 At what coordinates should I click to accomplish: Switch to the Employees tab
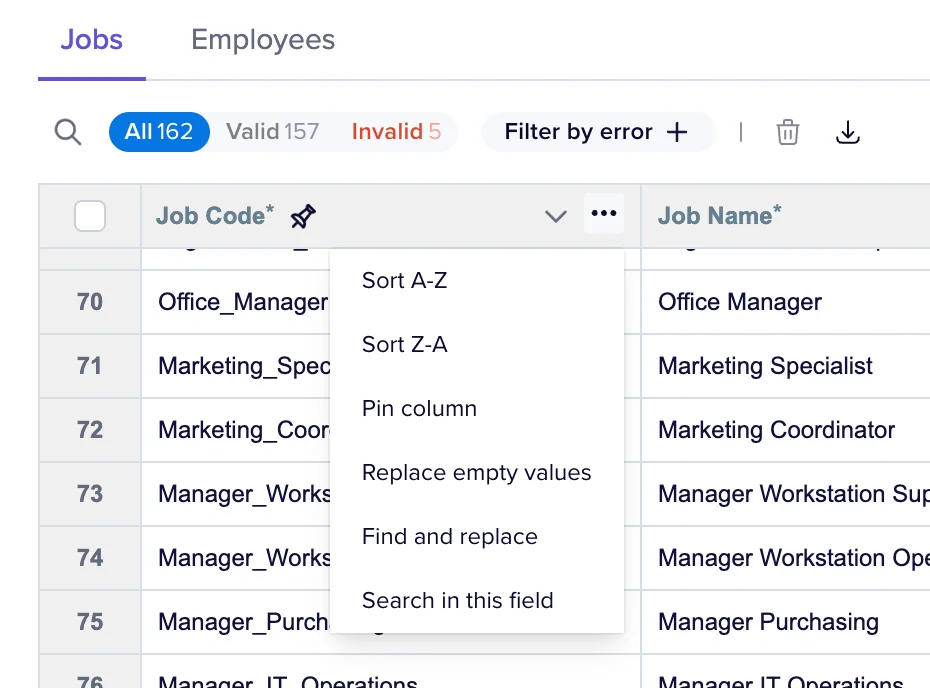point(263,40)
